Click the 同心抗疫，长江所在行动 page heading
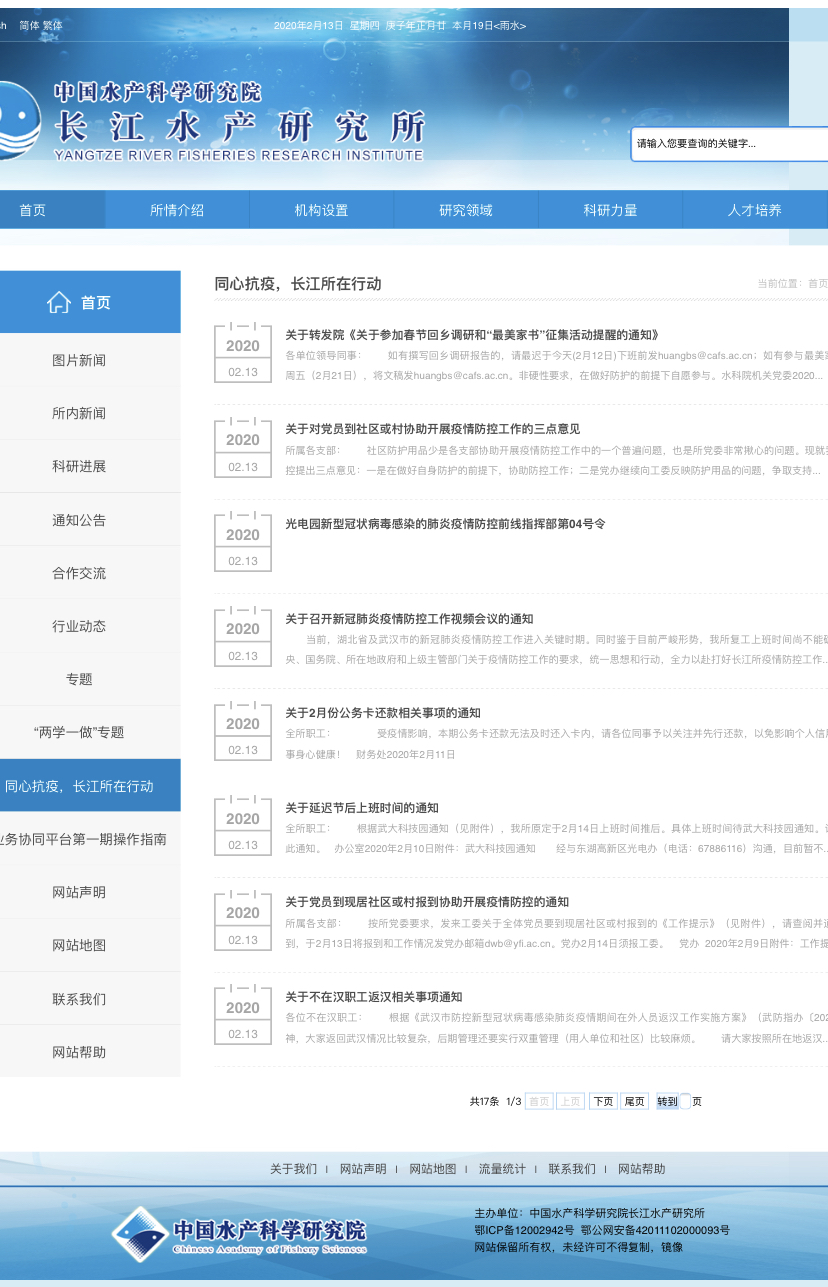Screen dimensions: 828x1287 point(298,284)
